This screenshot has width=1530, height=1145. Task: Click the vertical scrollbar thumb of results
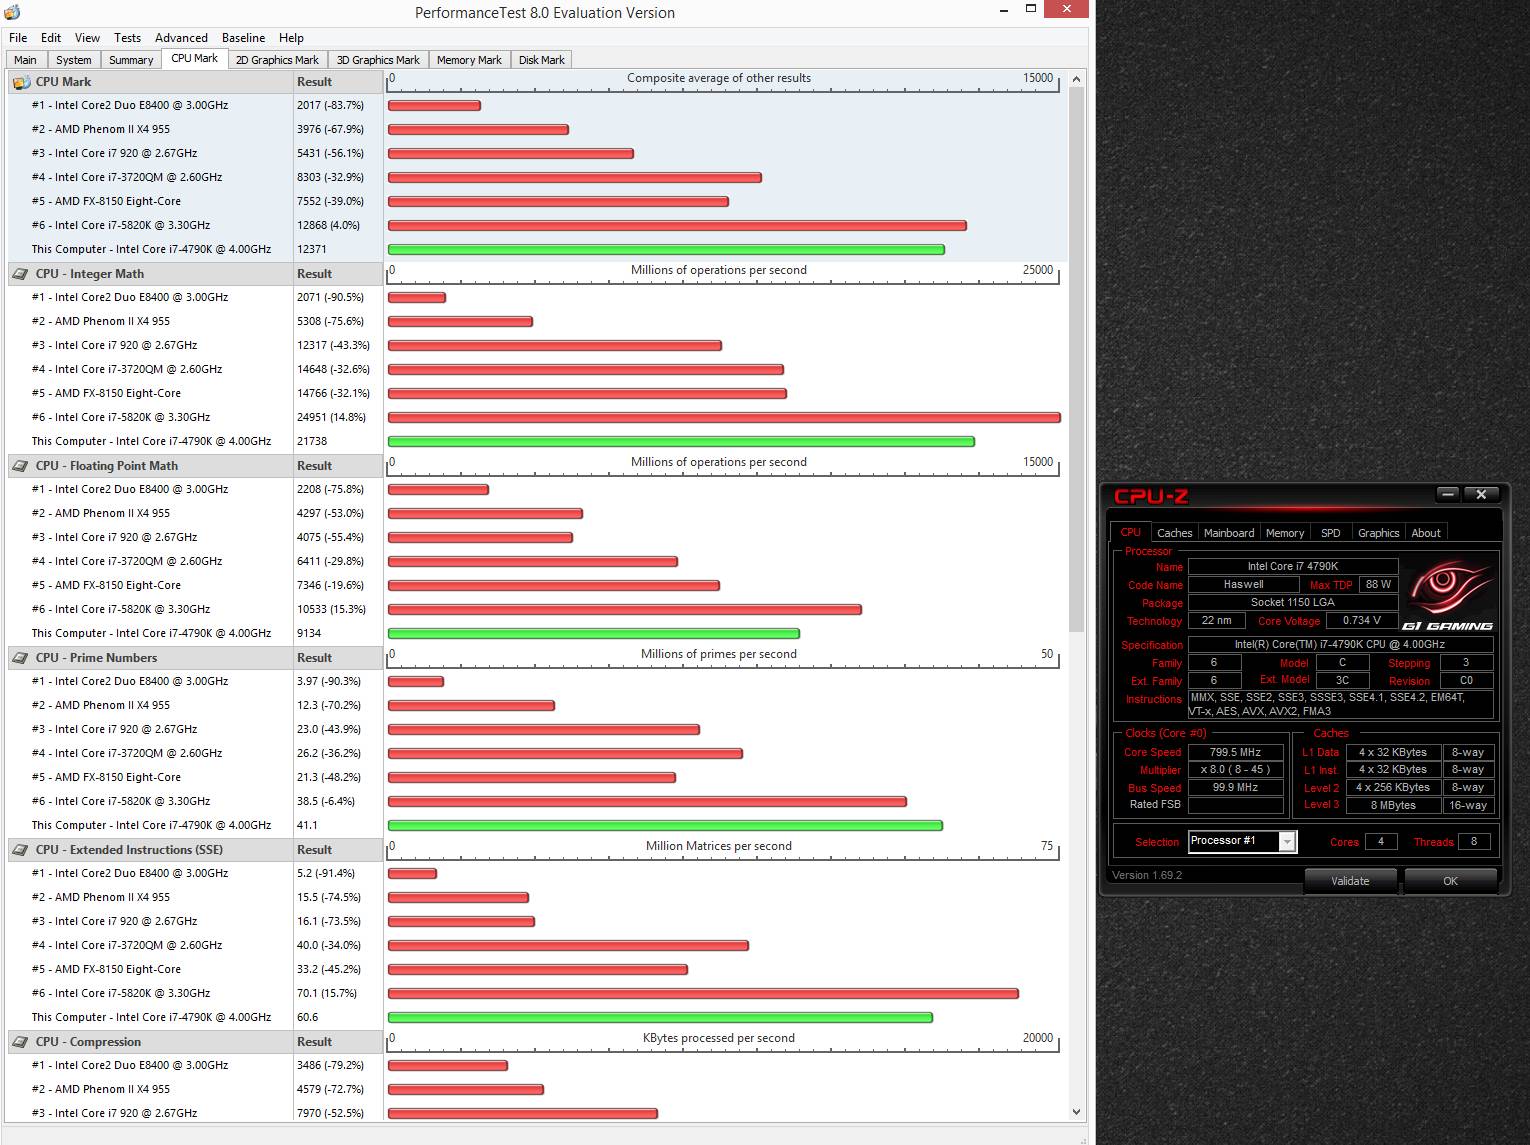[x=1076, y=360]
